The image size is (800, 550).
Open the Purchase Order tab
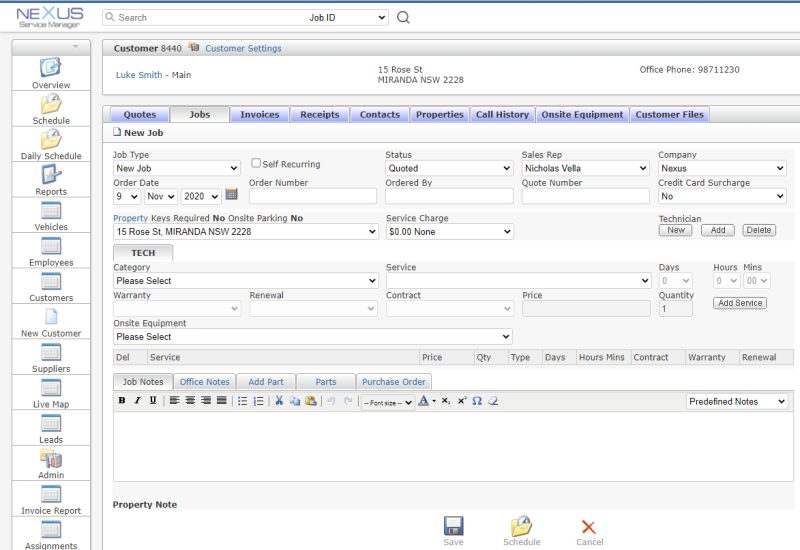click(394, 382)
